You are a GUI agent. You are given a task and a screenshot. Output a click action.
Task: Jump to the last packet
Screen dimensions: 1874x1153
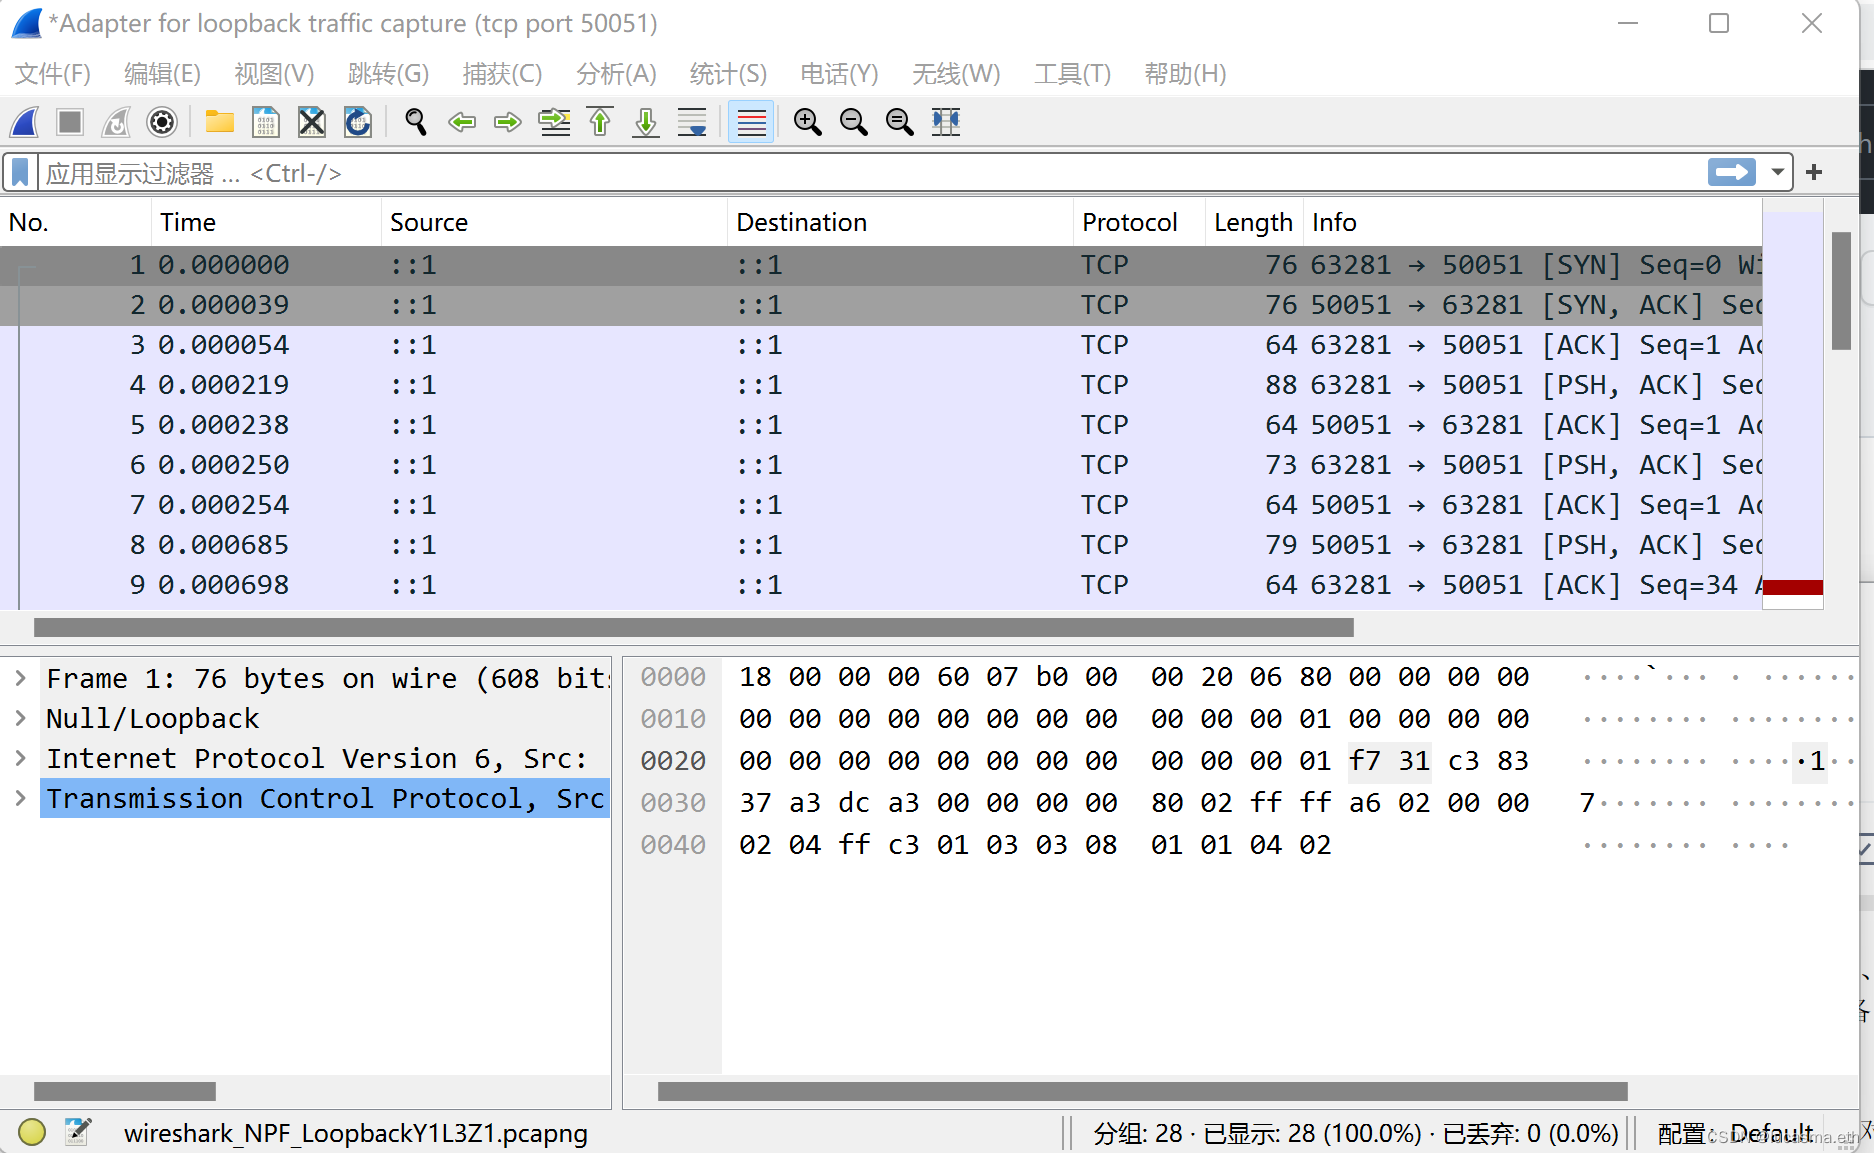(646, 122)
